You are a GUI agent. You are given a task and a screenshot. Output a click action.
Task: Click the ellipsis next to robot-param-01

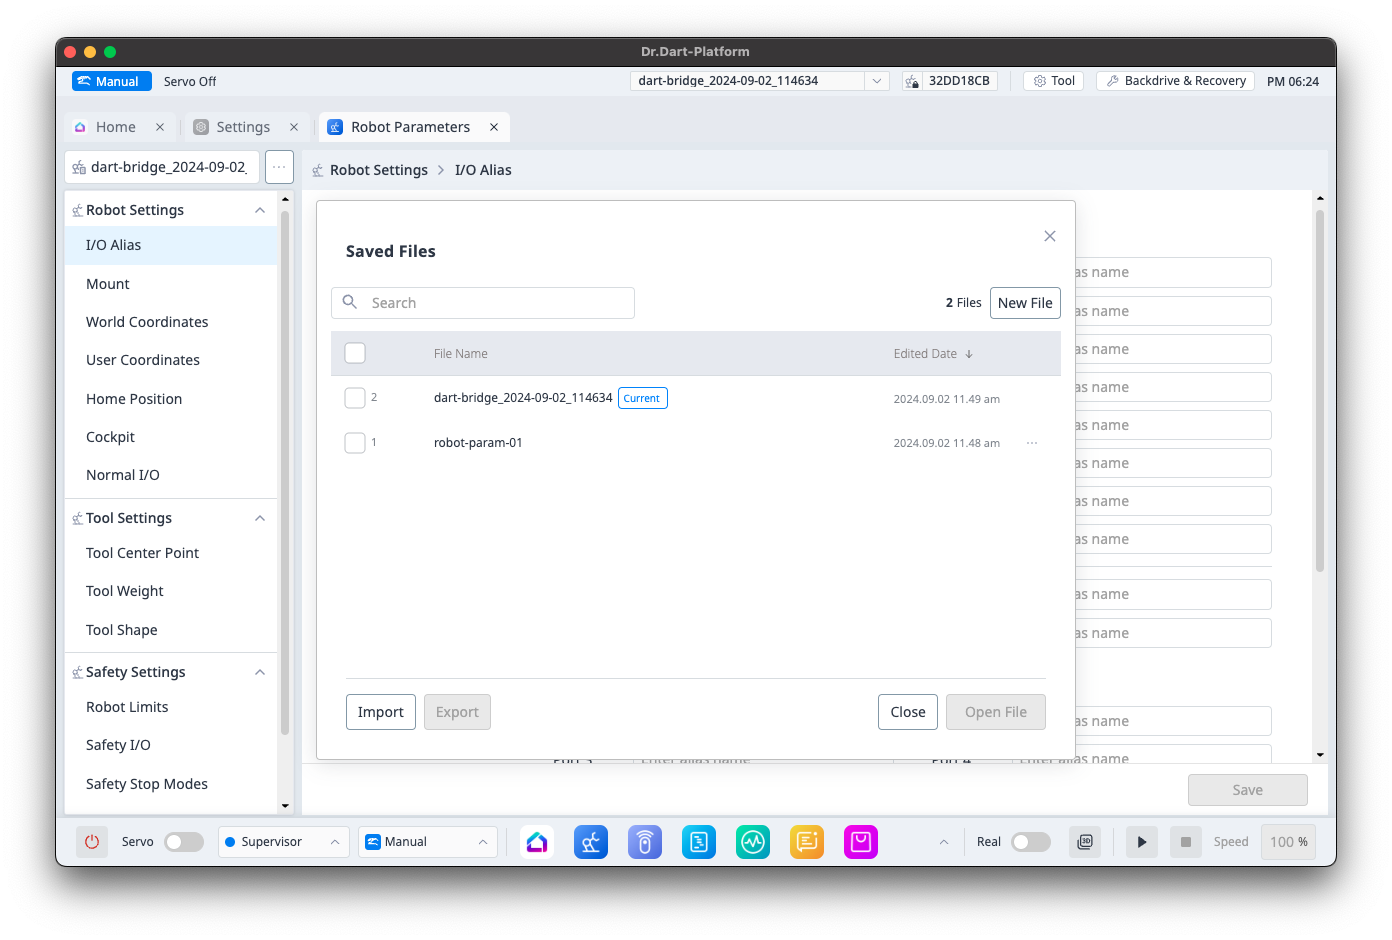click(x=1032, y=443)
